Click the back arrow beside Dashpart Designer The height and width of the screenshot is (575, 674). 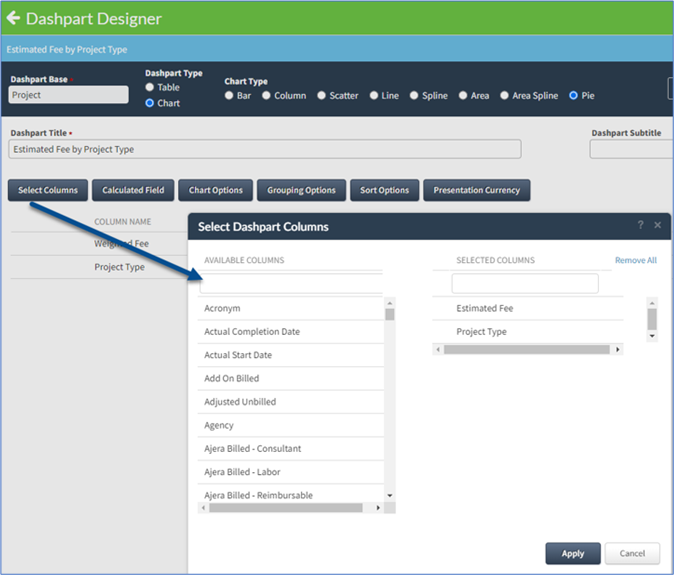pos(14,18)
